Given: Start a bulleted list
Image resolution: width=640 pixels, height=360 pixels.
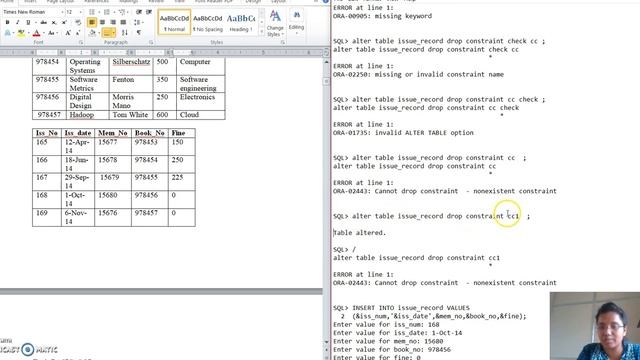Looking at the screenshot, I should (x=92, y=12).
